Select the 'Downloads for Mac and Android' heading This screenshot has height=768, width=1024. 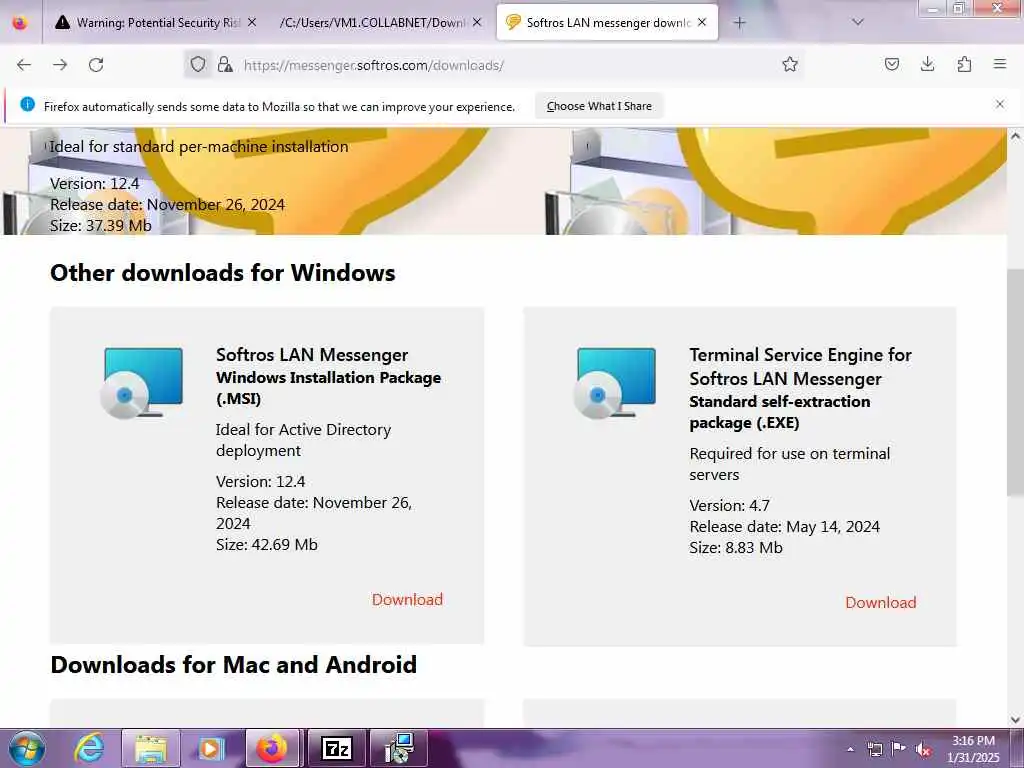pos(233,664)
